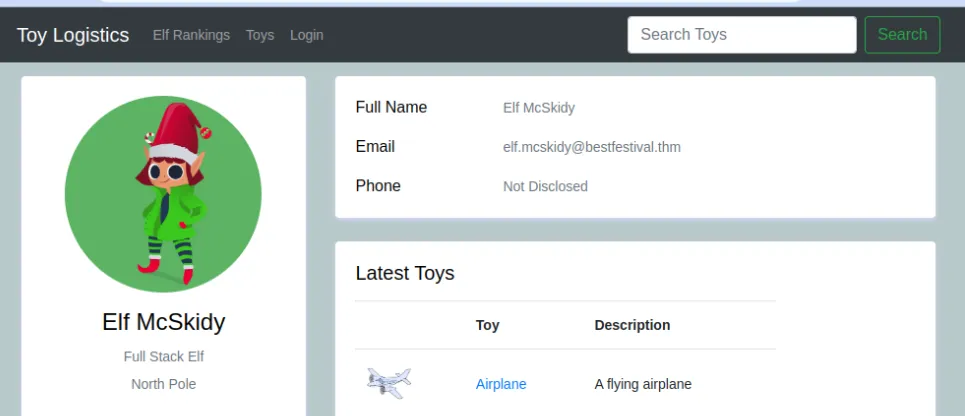The height and width of the screenshot is (416, 965).
Task: Click the A flying airplane description
Action: point(643,384)
